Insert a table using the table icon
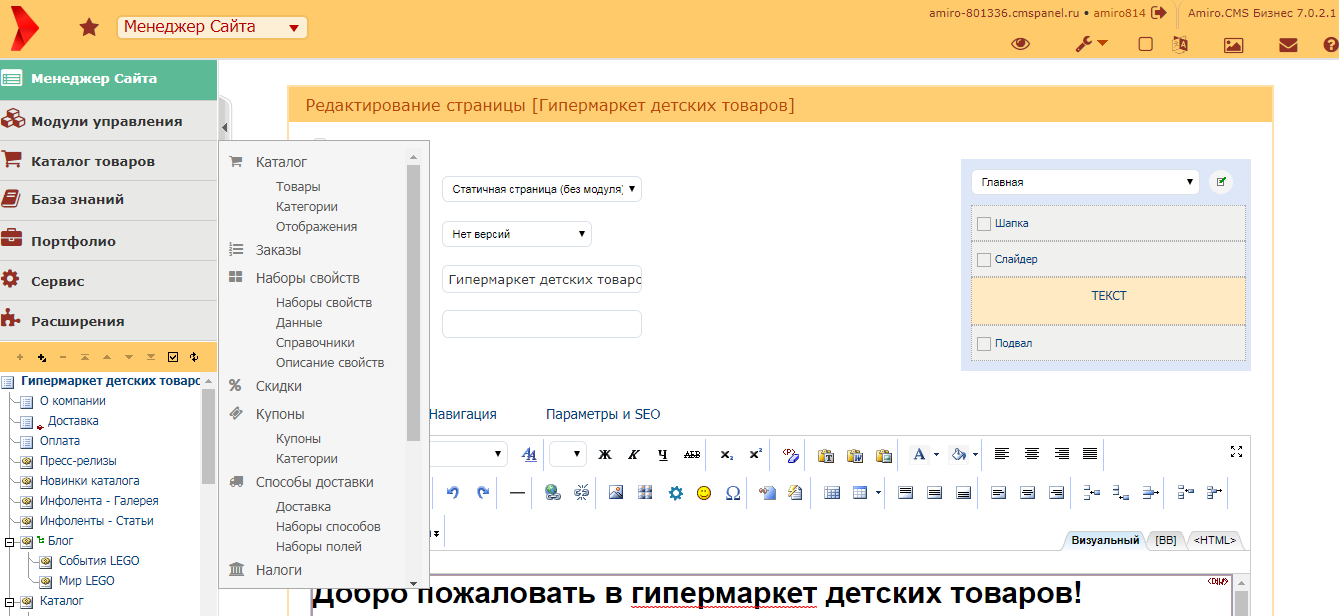The width and height of the screenshot is (1339, 616). coord(833,492)
